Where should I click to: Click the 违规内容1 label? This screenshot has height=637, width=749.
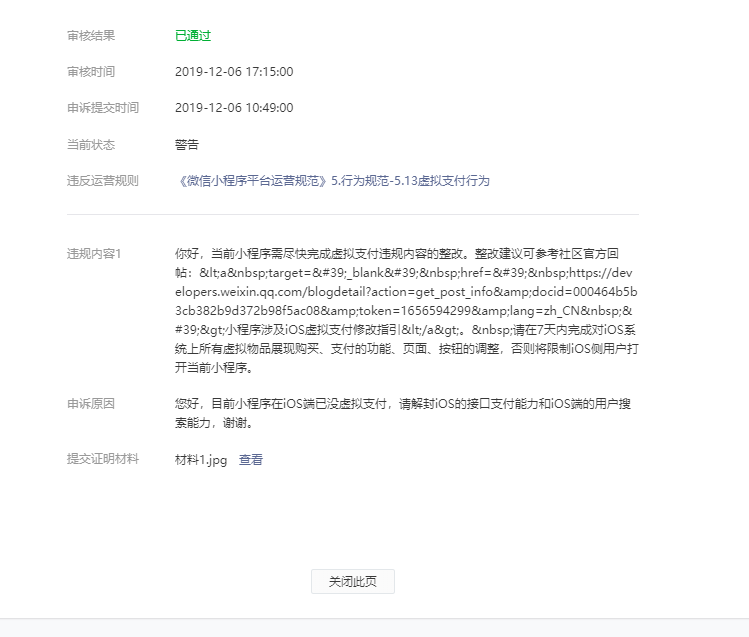tap(94, 254)
